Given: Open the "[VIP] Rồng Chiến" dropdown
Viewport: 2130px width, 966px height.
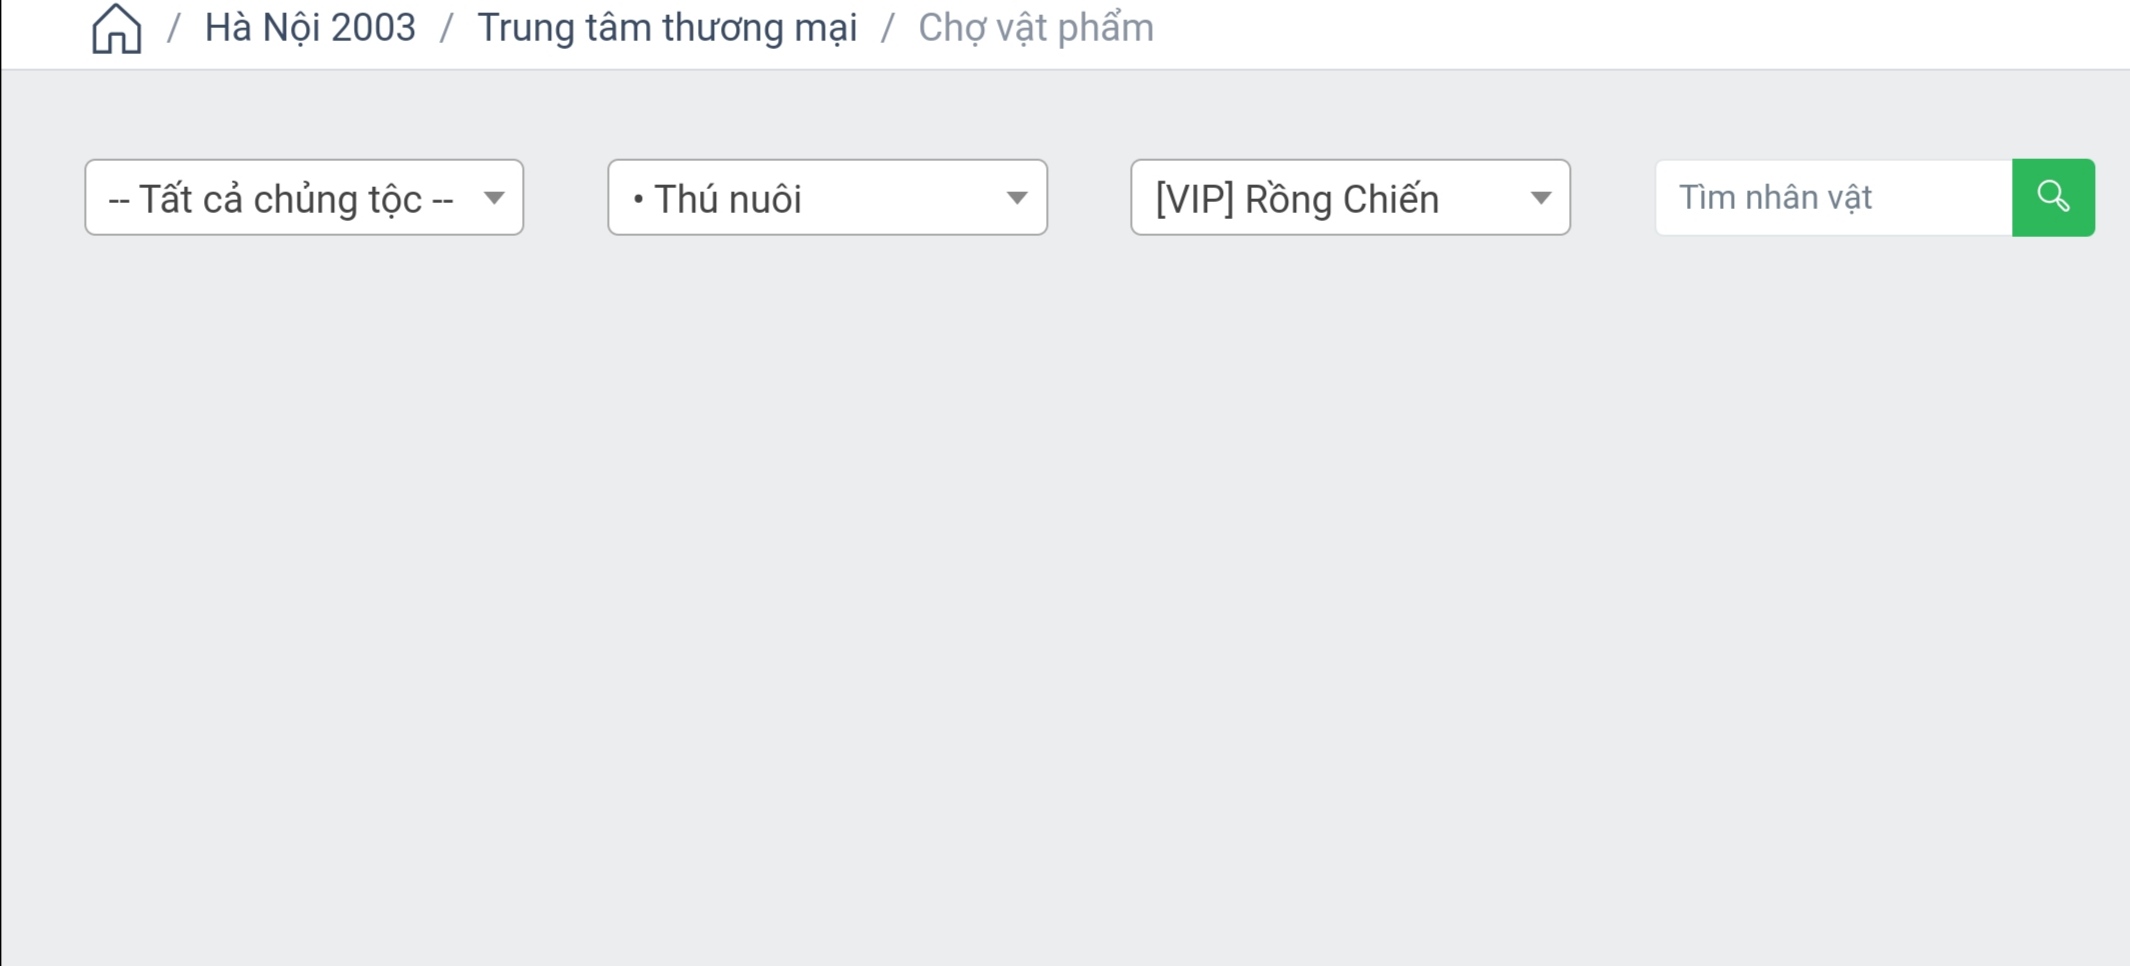Looking at the screenshot, I should click(x=1350, y=198).
